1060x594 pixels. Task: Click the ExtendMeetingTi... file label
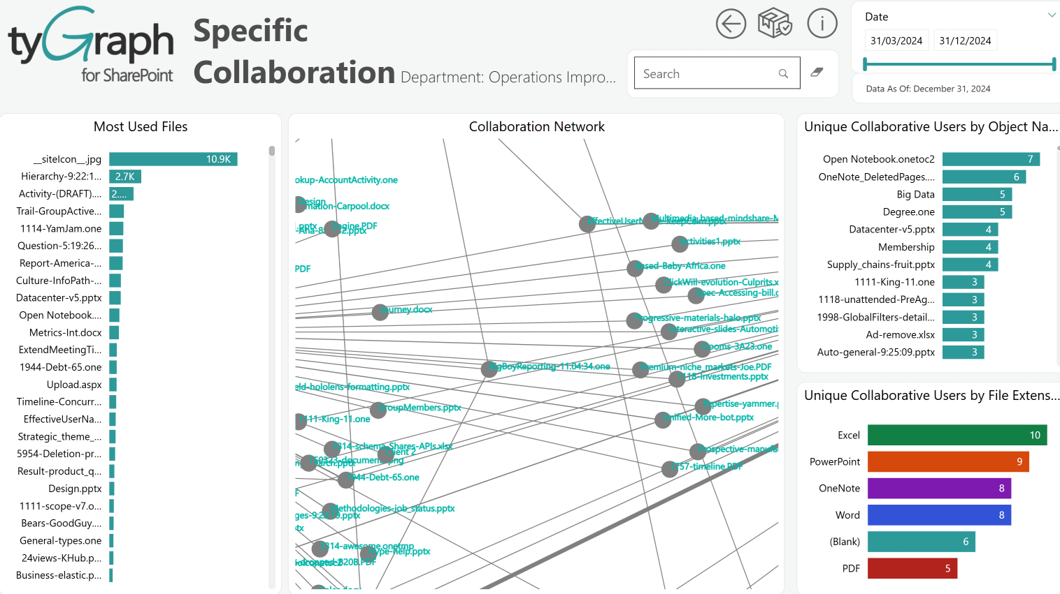[60, 350]
